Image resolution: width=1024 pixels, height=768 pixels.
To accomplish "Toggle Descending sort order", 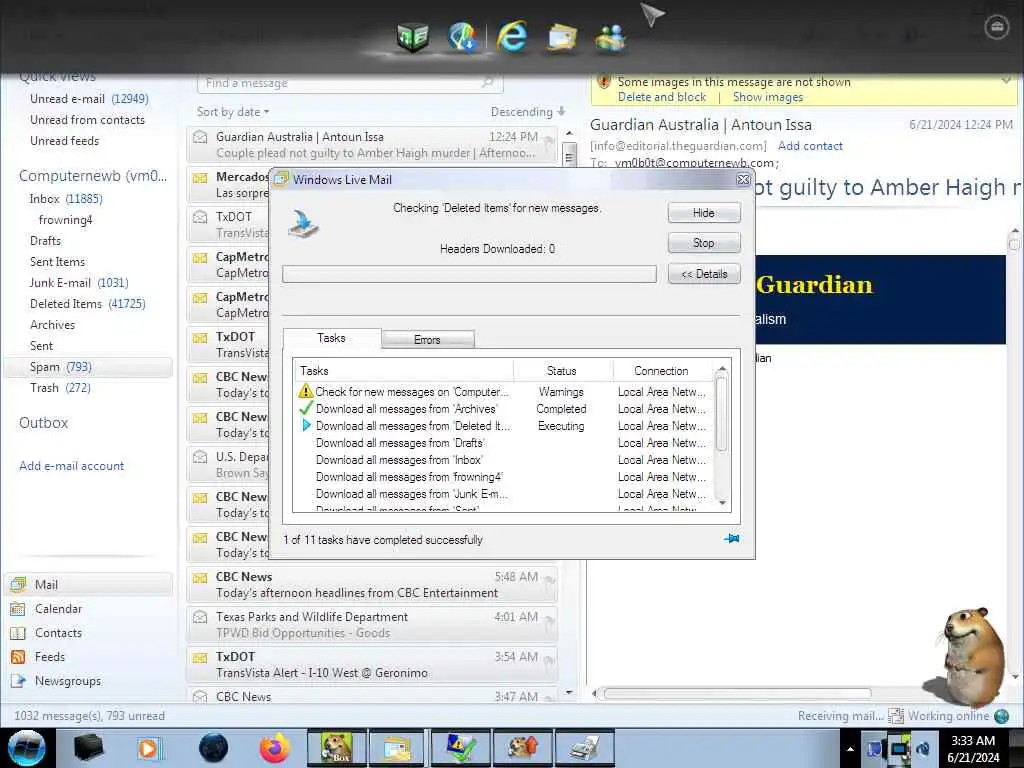I will click(528, 112).
